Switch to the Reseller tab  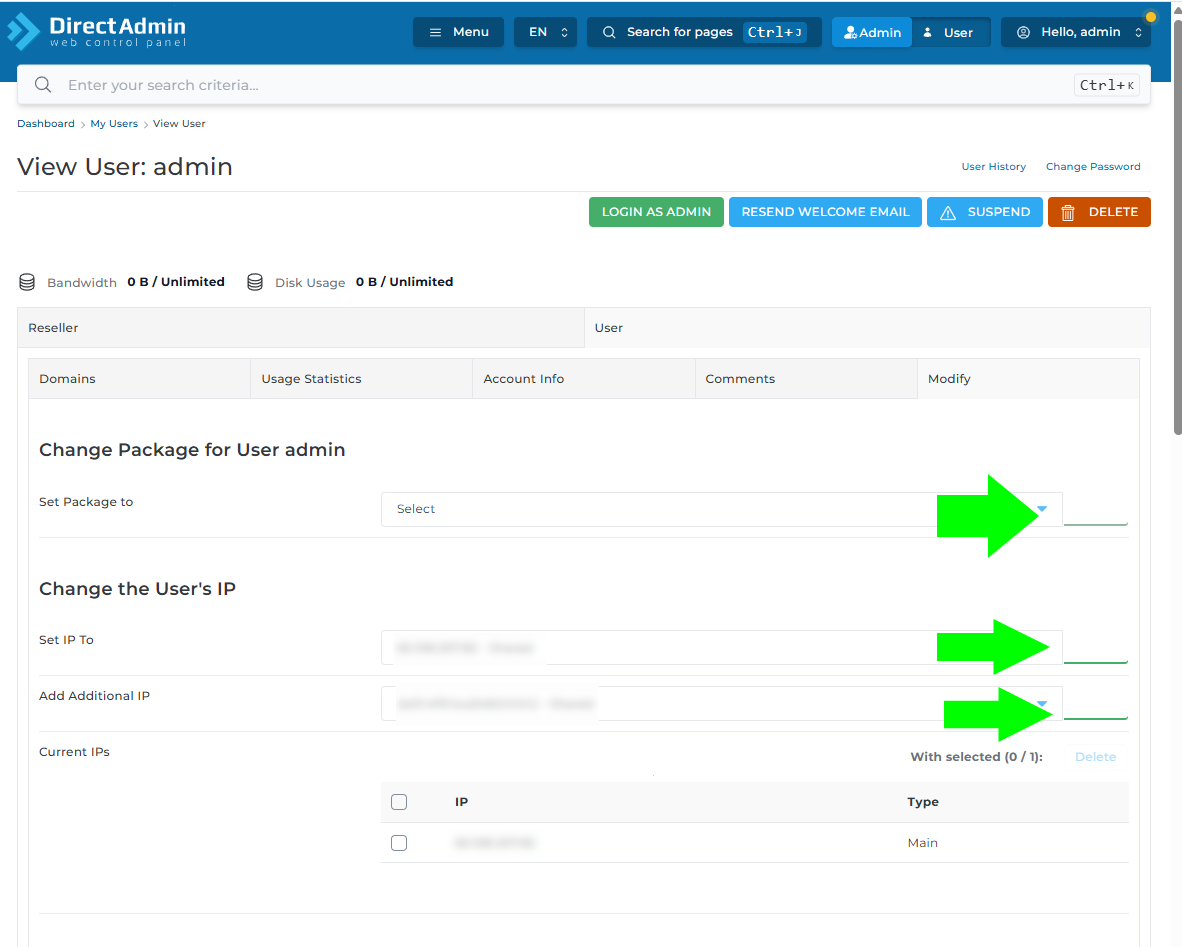[x=301, y=328]
